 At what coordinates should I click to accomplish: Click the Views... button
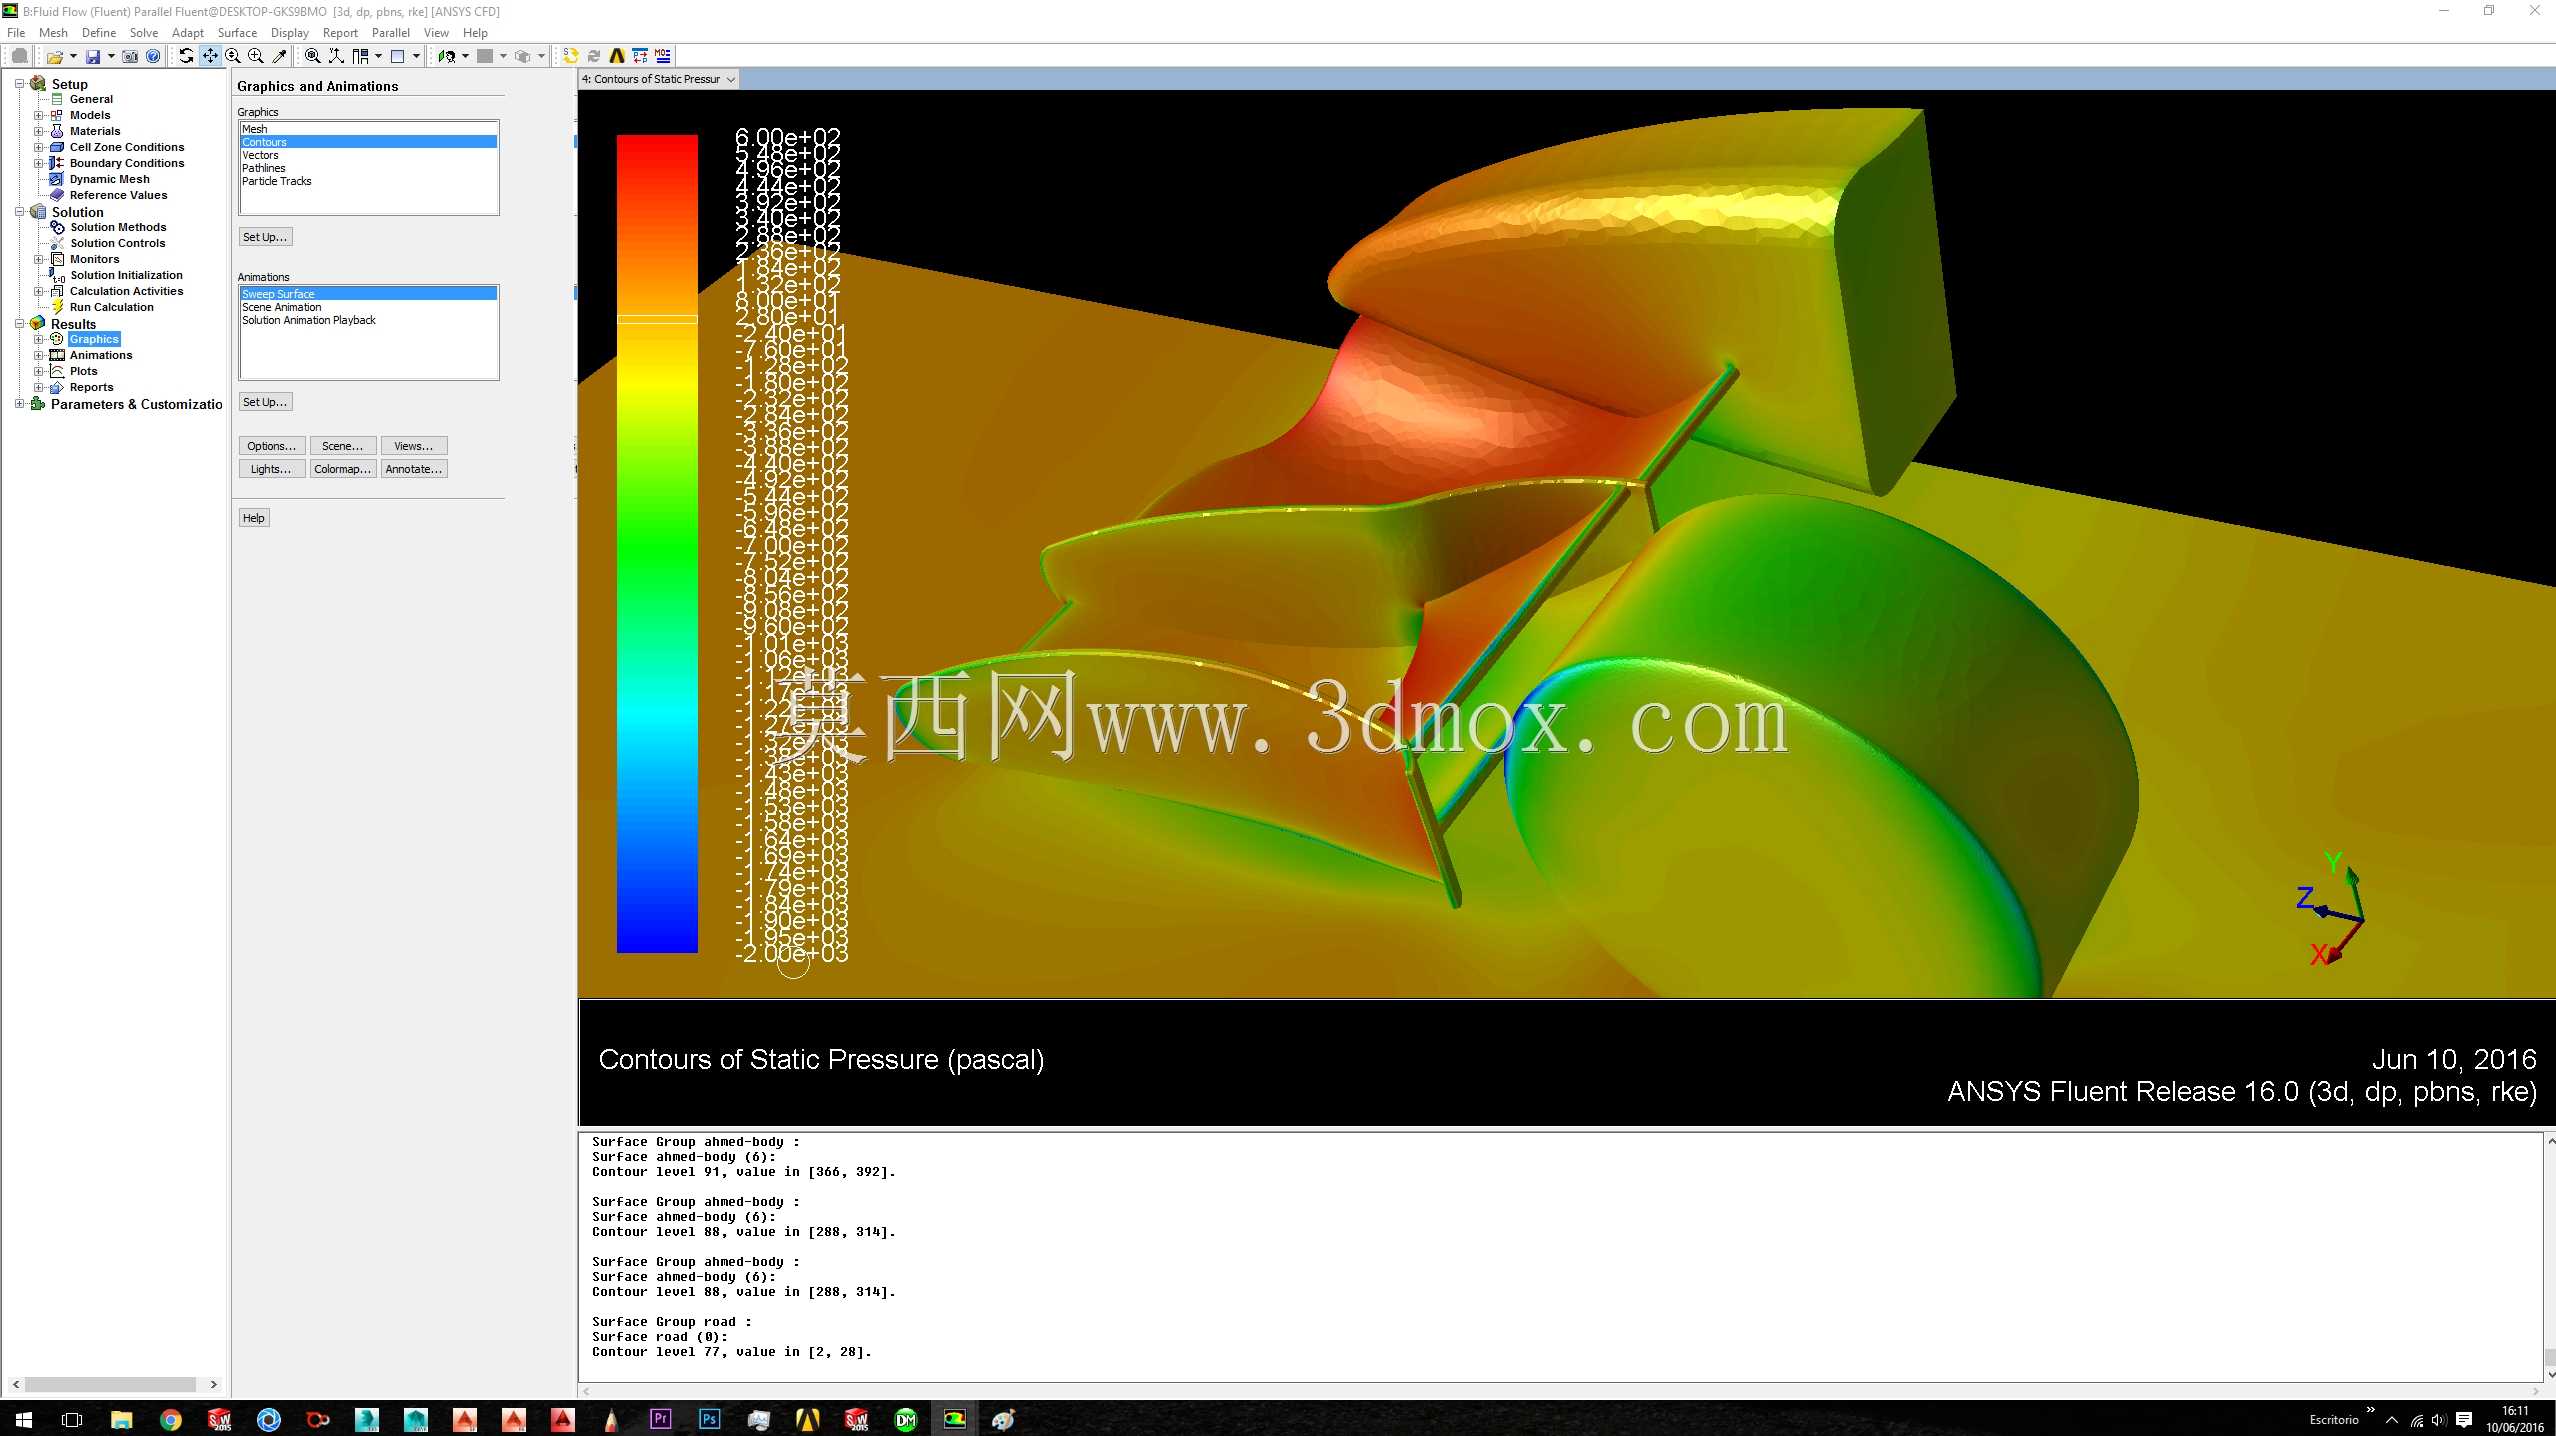point(414,446)
